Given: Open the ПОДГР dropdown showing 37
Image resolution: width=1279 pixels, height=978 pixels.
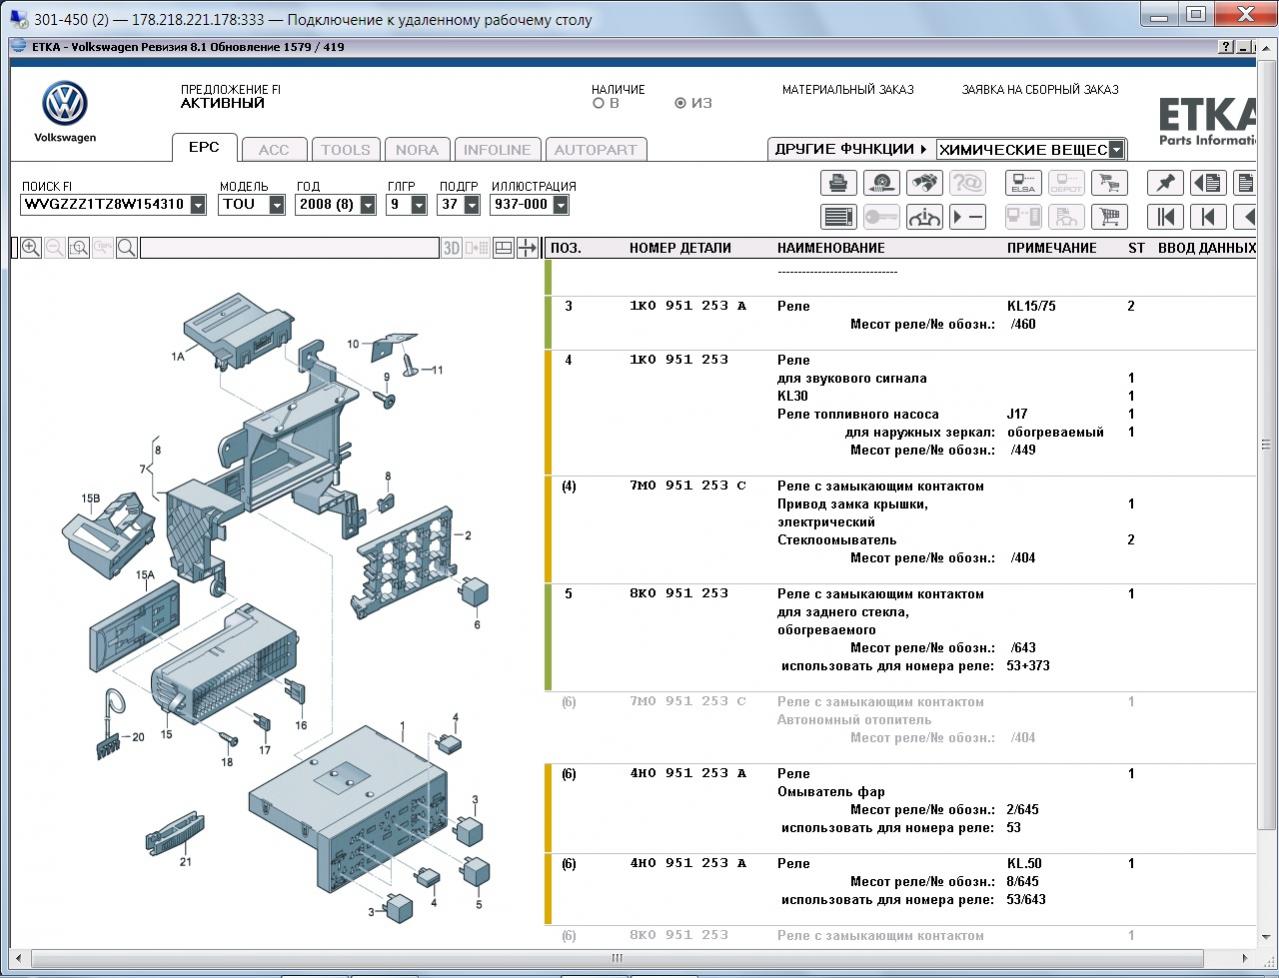Looking at the screenshot, I should [x=472, y=205].
